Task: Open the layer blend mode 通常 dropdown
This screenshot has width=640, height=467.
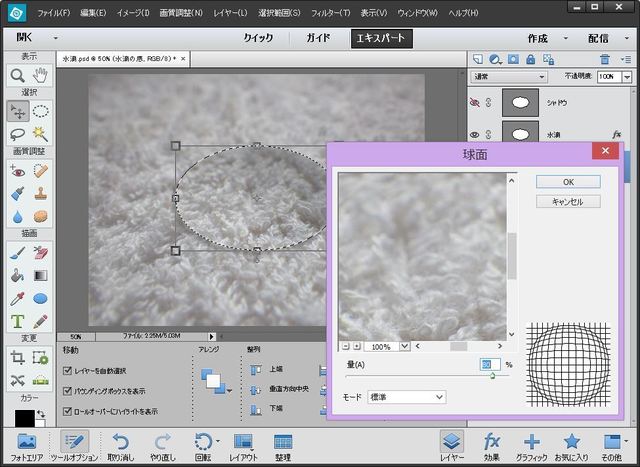Action: tap(510, 76)
